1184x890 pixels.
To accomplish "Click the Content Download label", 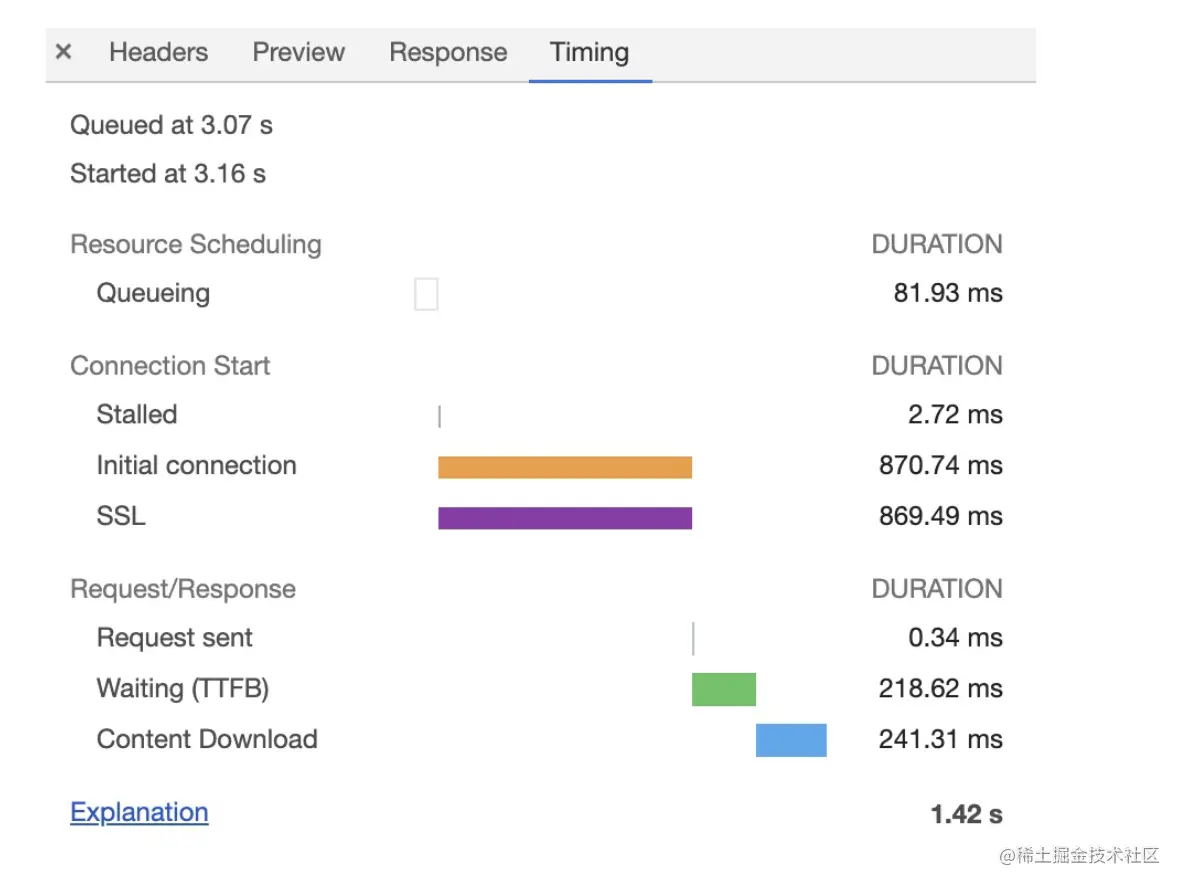I will pos(207,740).
